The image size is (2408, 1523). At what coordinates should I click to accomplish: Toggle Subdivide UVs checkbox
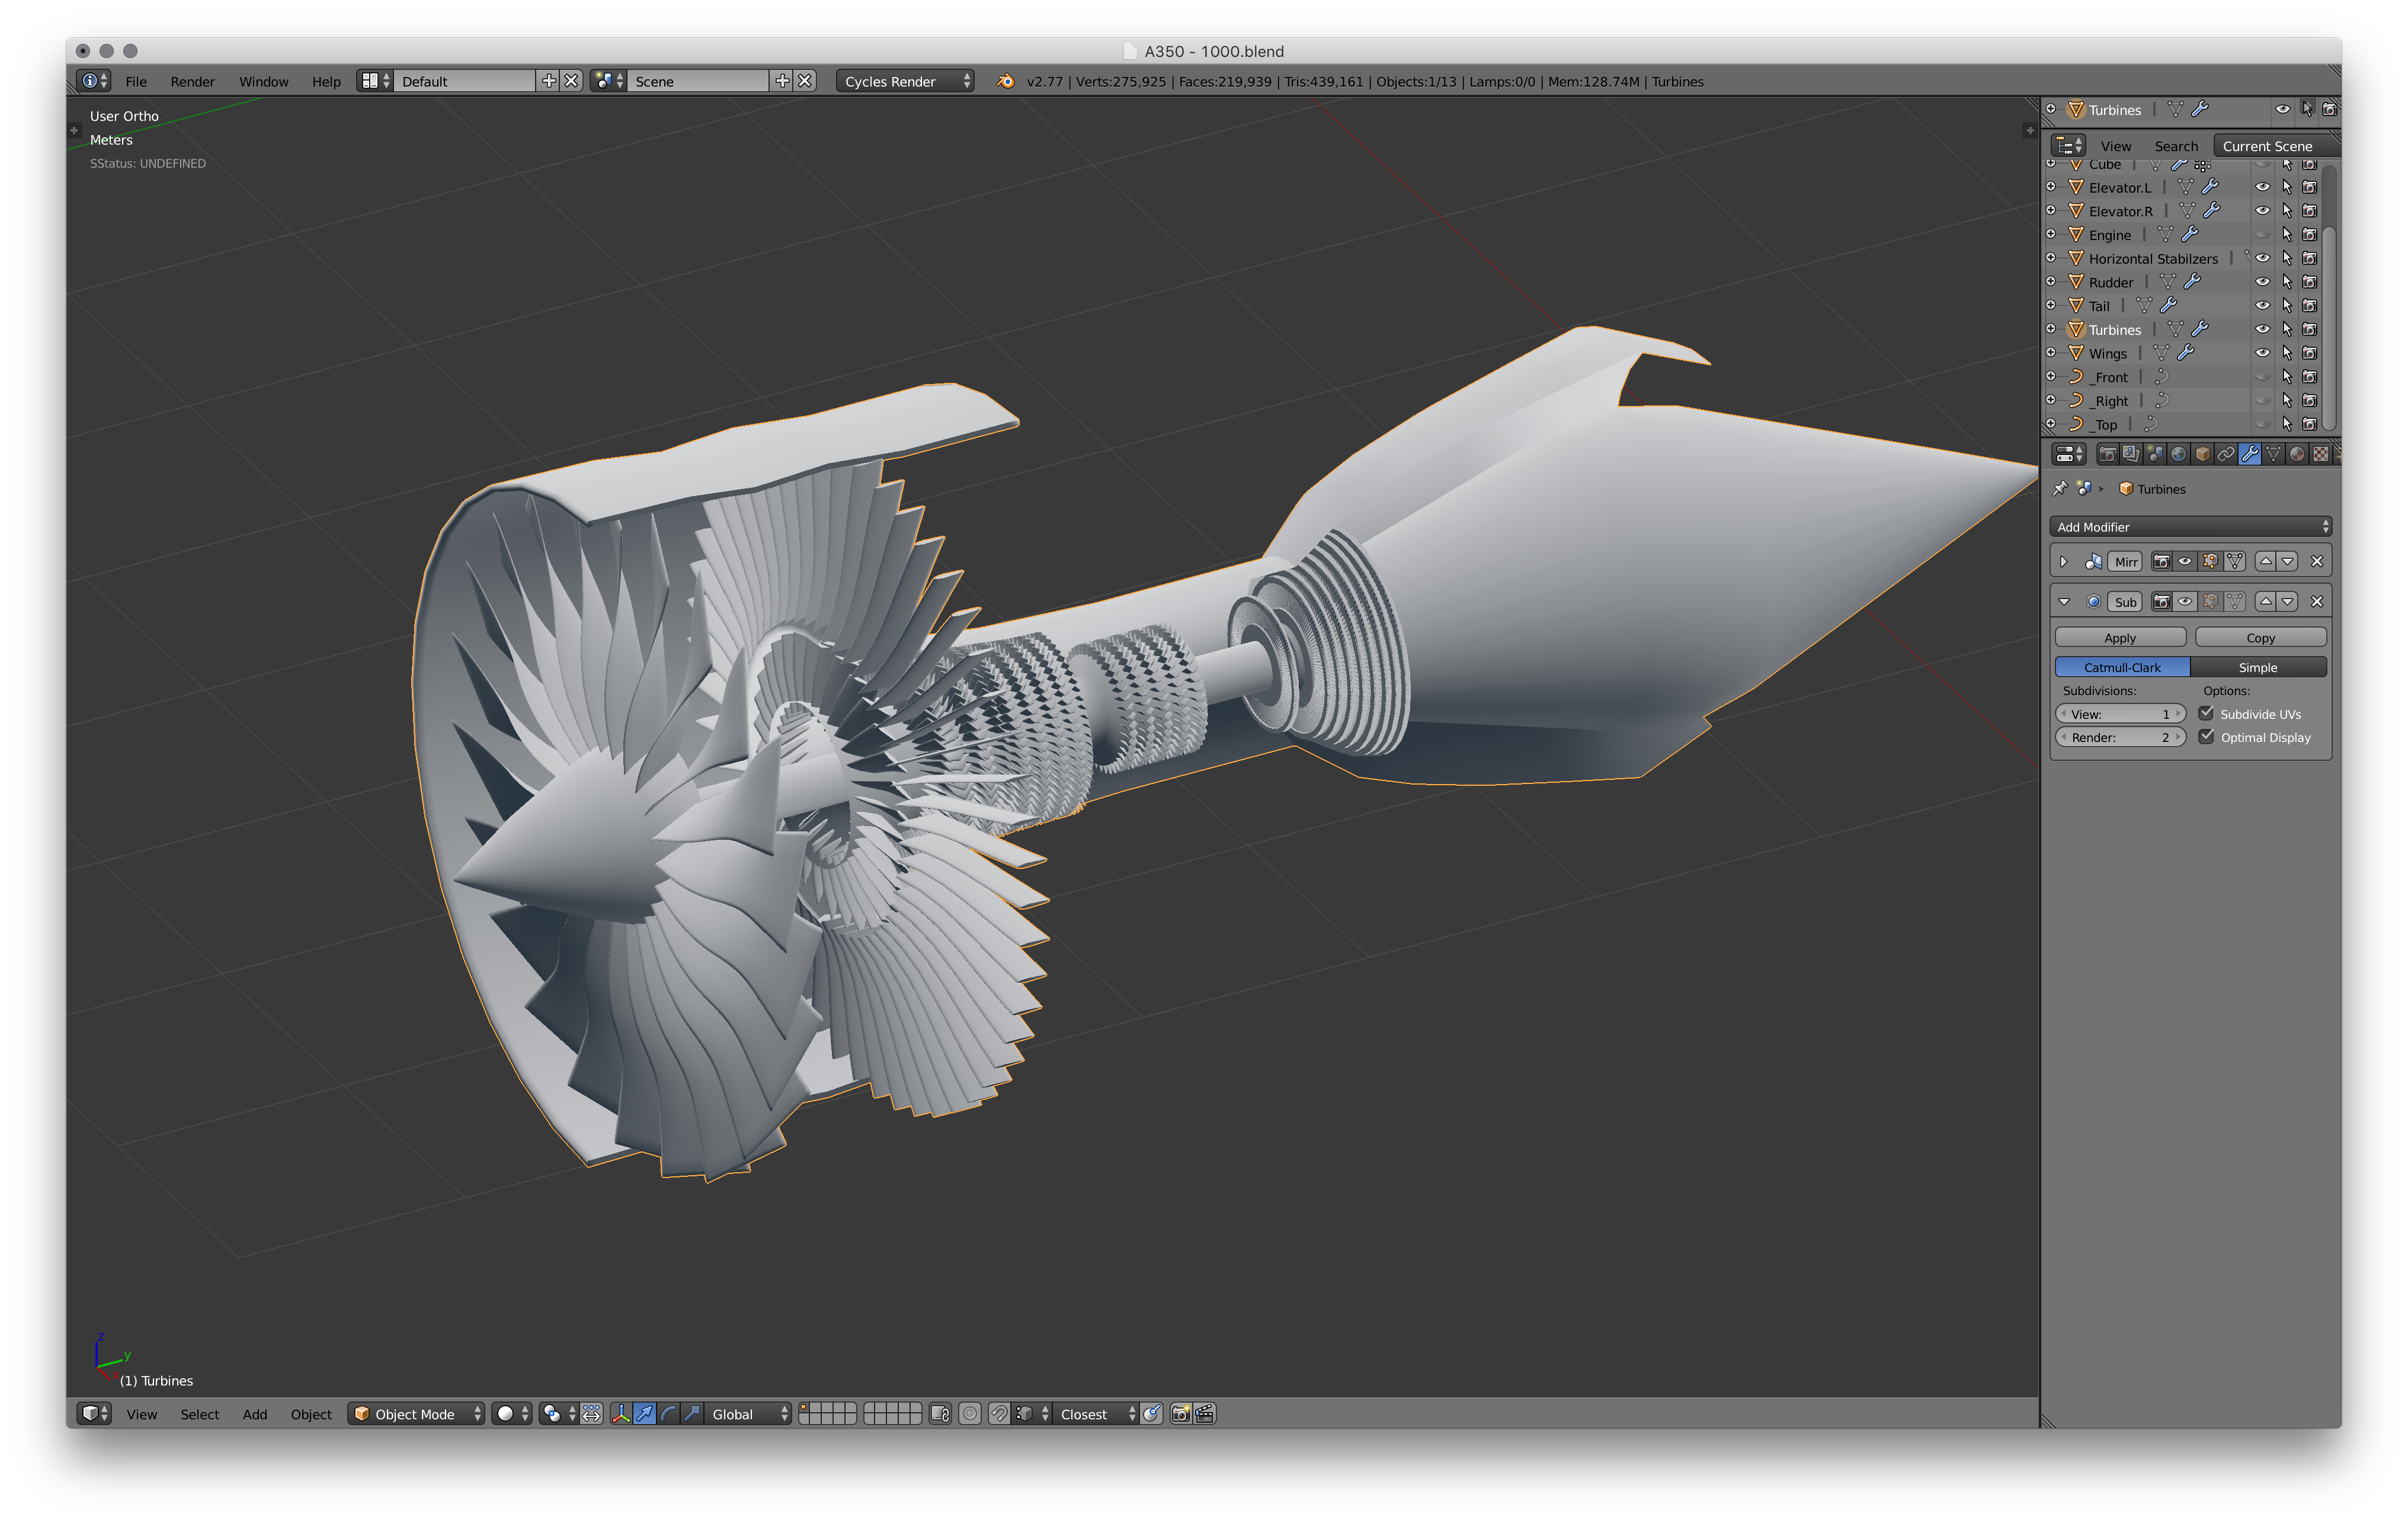click(2206, 713)
